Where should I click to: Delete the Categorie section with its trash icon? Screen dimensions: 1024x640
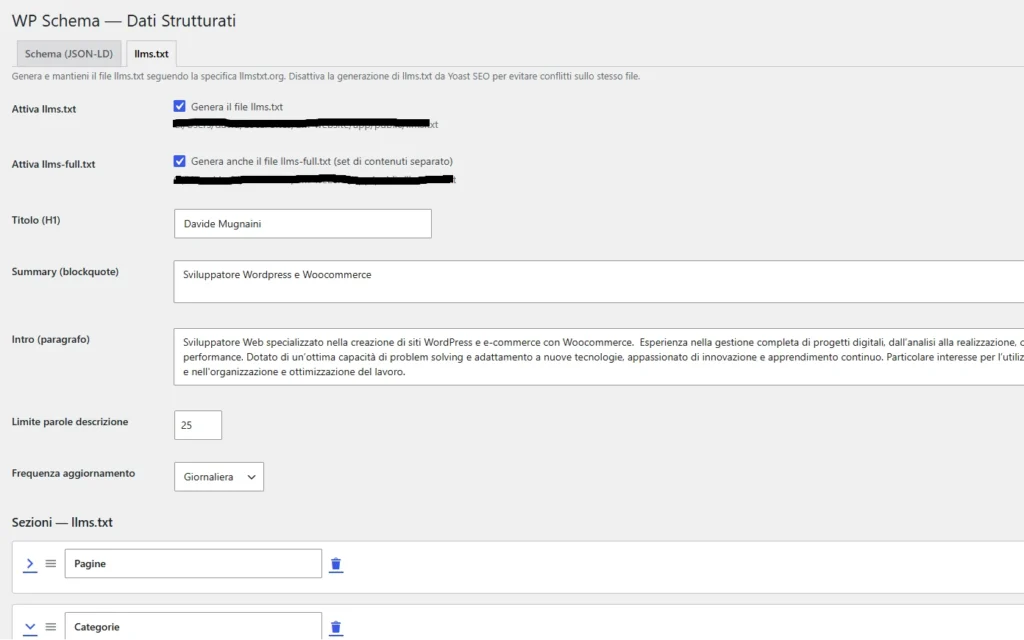pos(336,628)
